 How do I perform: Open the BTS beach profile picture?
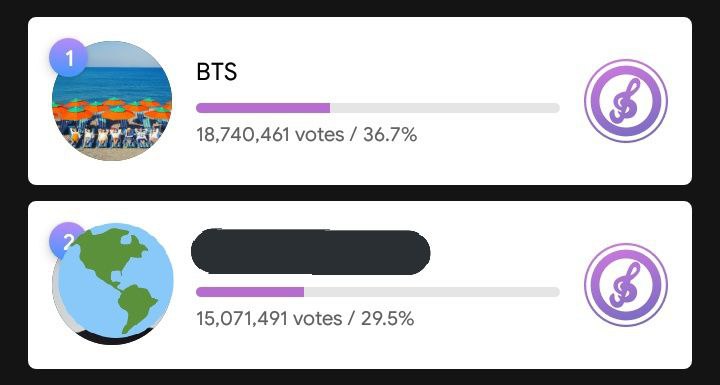(112, 101)
